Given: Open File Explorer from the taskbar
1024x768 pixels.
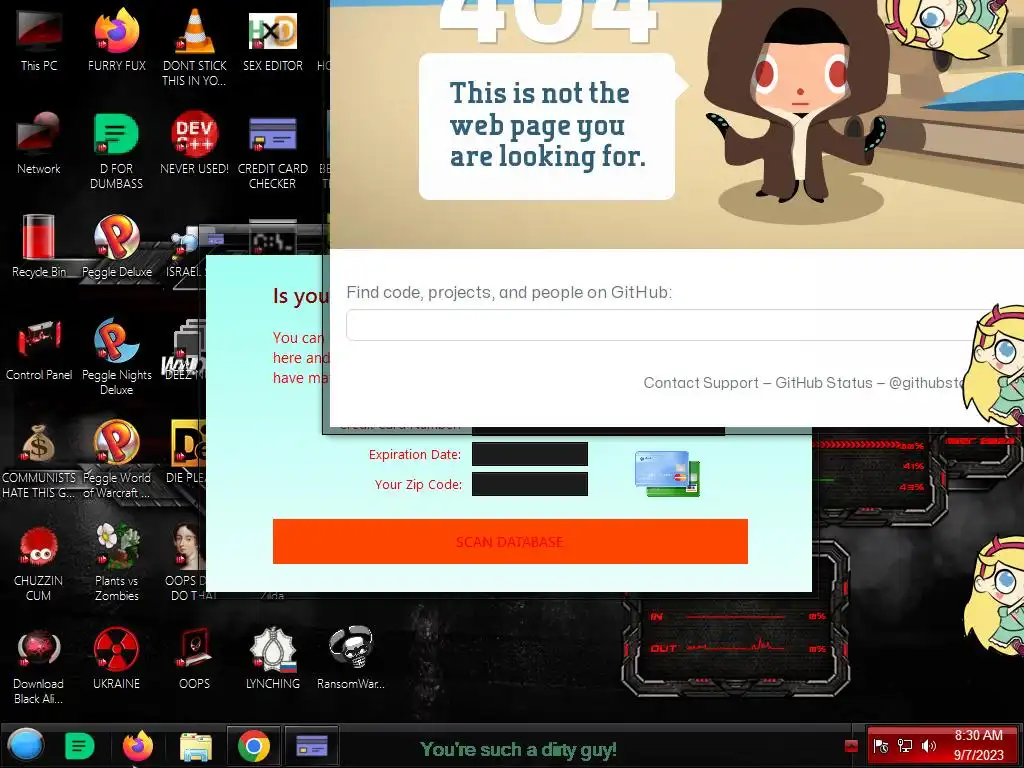Looking at the screenshot, I should coord(195,746).
